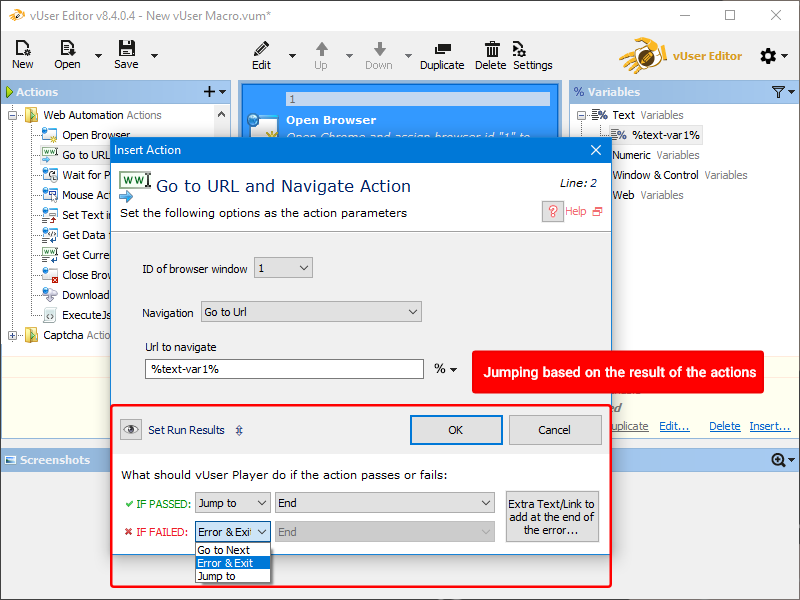Click the detach window icon beside Help
800x600 pixels.
click(597, 211)
